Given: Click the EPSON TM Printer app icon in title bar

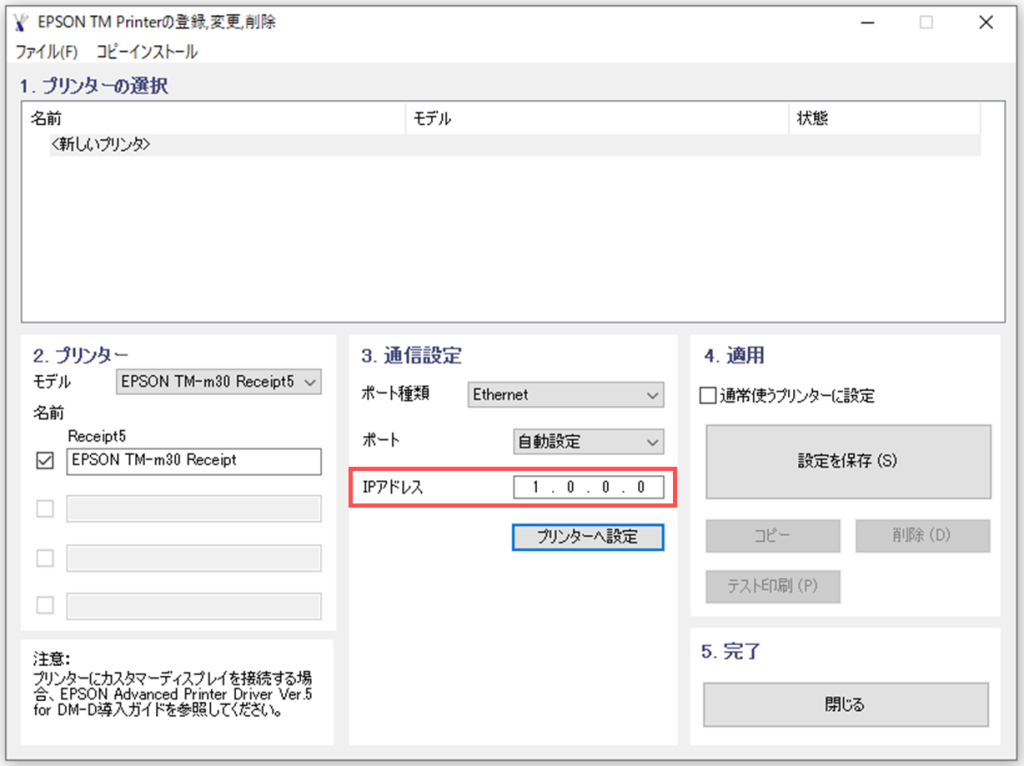Looking at the screenshot, I should pyautogui.click(x=22, y=22).
